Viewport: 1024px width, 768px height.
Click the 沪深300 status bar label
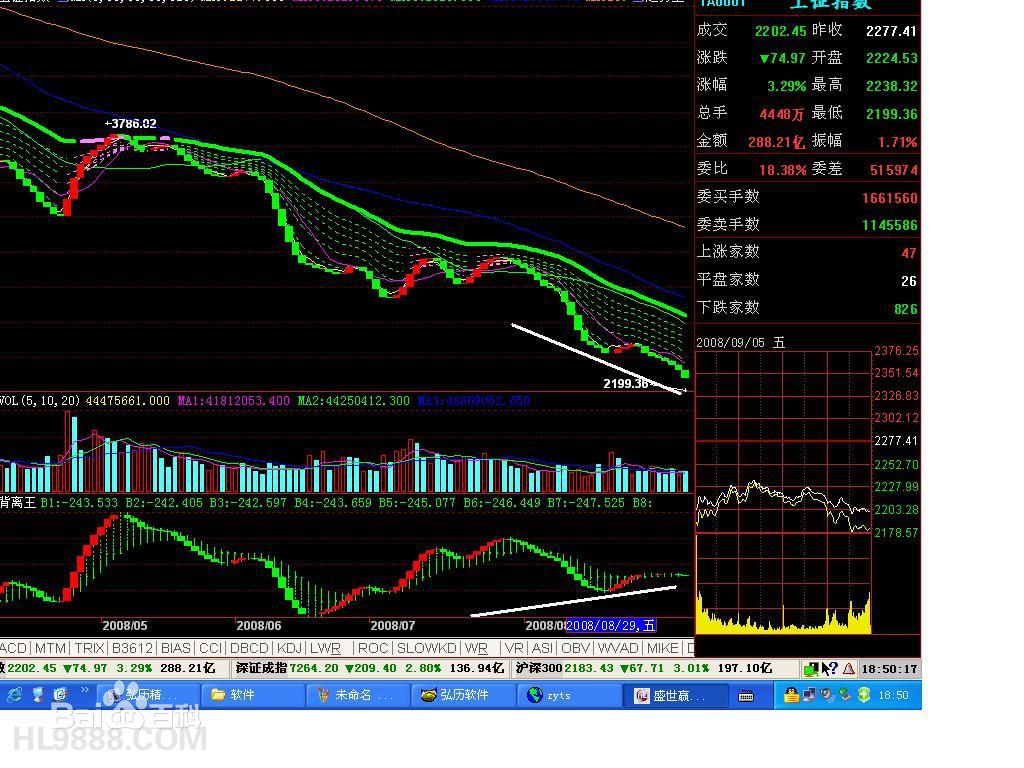pos(539,668)
